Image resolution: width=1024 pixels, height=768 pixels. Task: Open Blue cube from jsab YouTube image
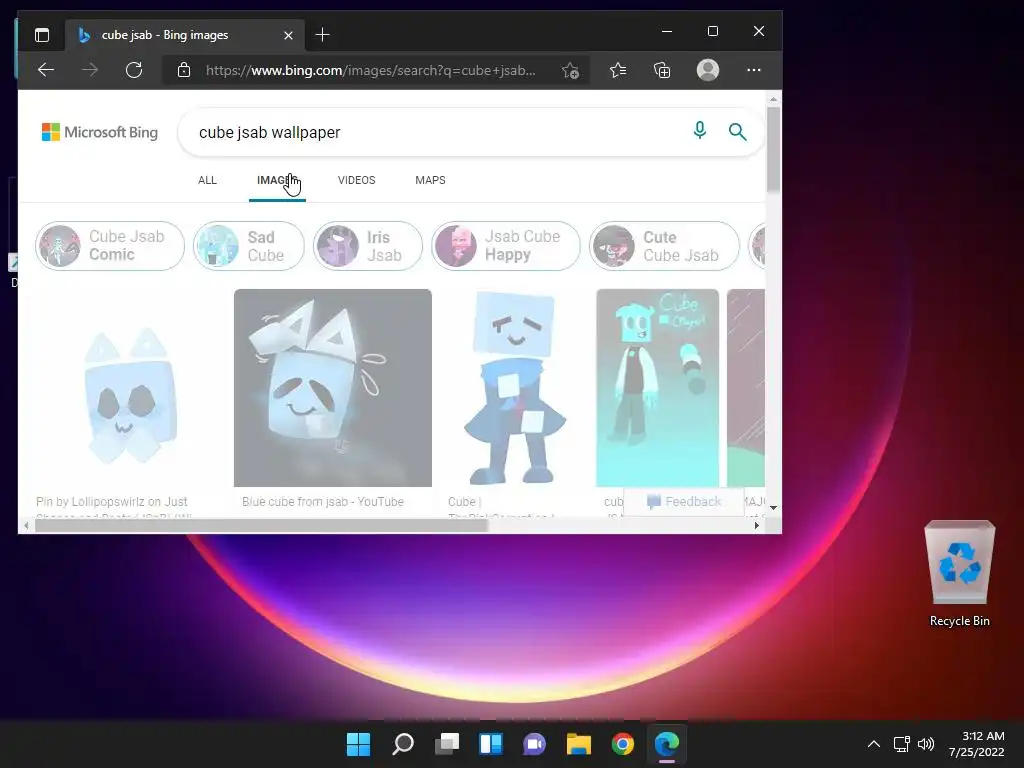pyautogui.click(x=332, y=388)
